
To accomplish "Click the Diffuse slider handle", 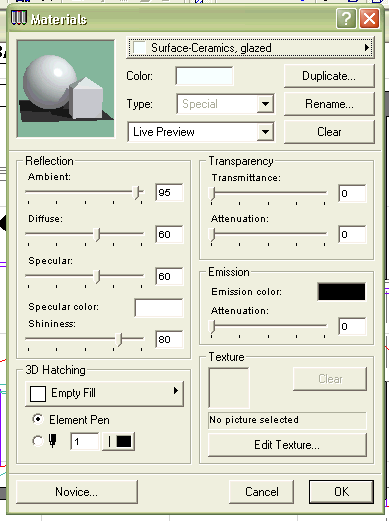I will pyautogui.click(x=97, y=235).
